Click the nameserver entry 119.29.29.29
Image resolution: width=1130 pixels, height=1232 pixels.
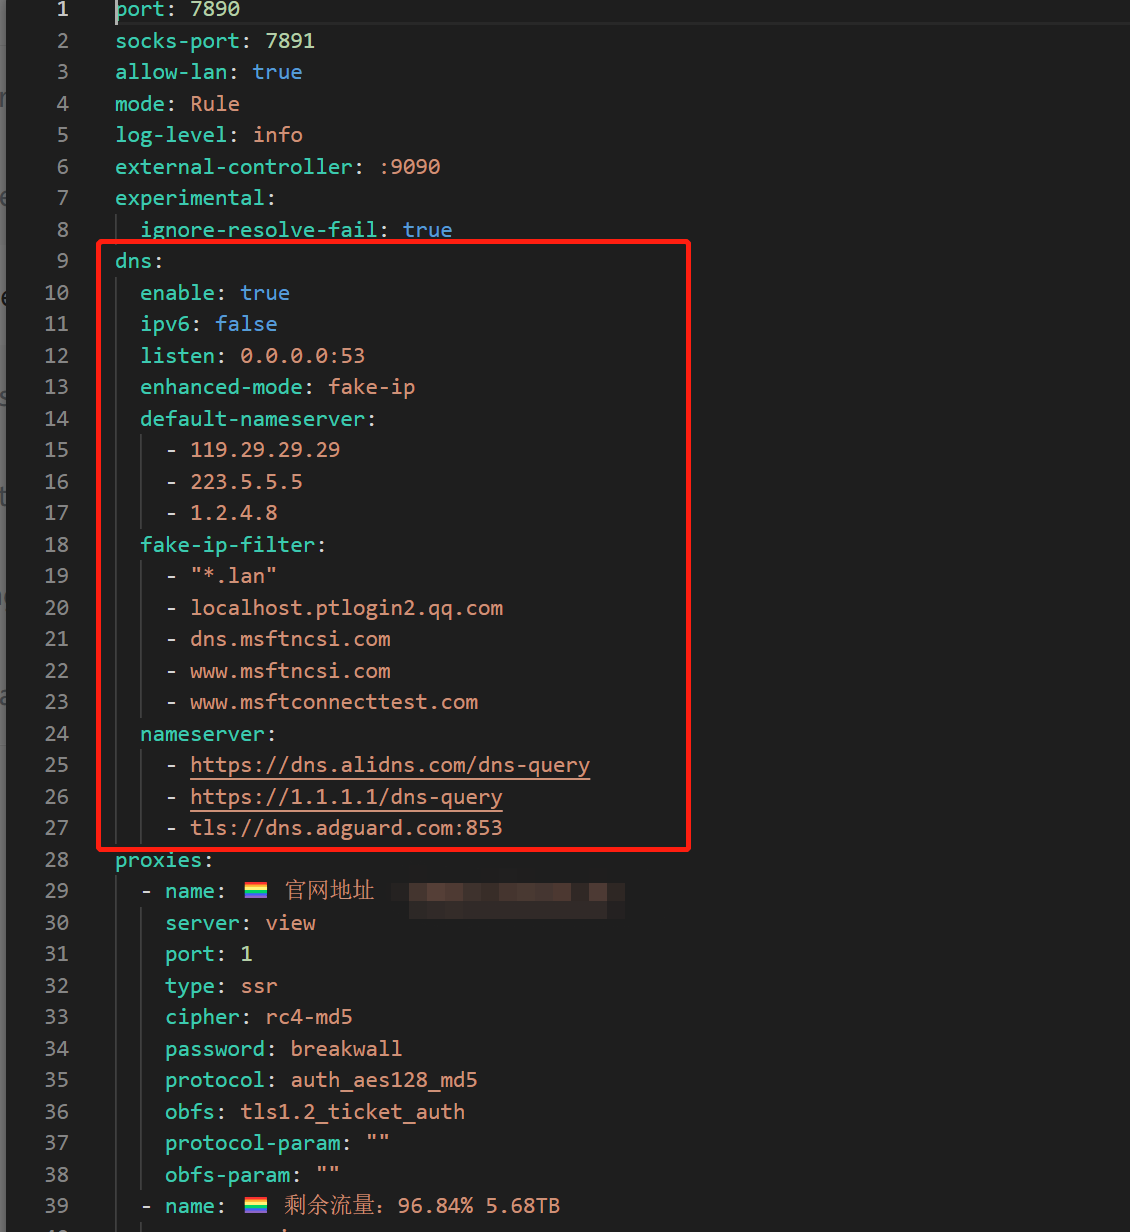pyautogui.click(x=265, y=450)
